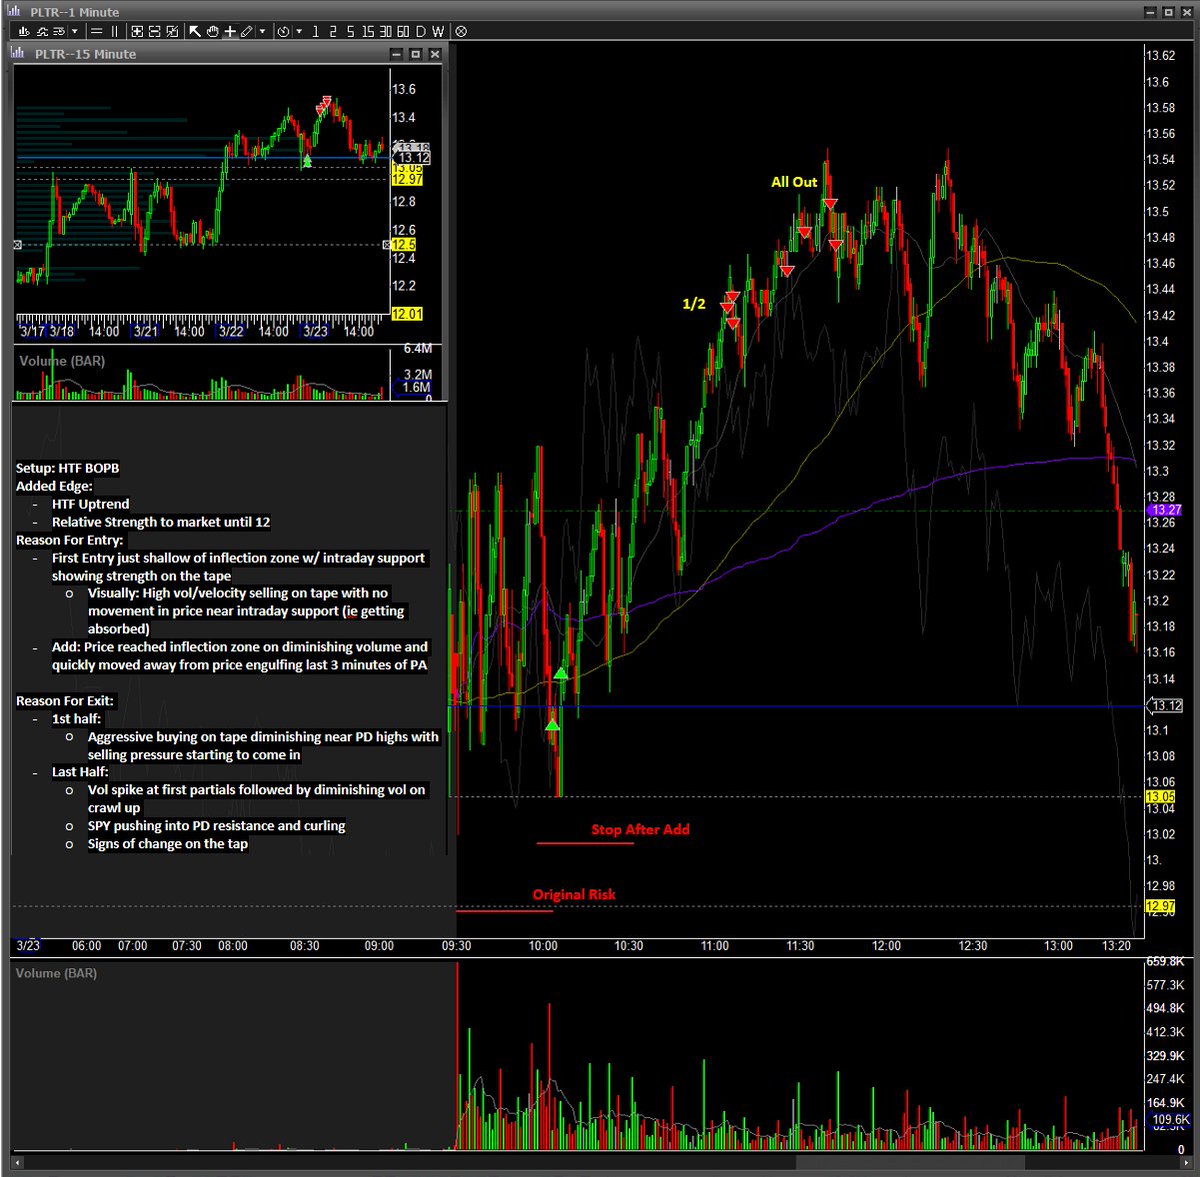Screen dimensions: 1200x1177
Task: Expand dropdown arrow after chart settings icon
Action: point(75,31)
